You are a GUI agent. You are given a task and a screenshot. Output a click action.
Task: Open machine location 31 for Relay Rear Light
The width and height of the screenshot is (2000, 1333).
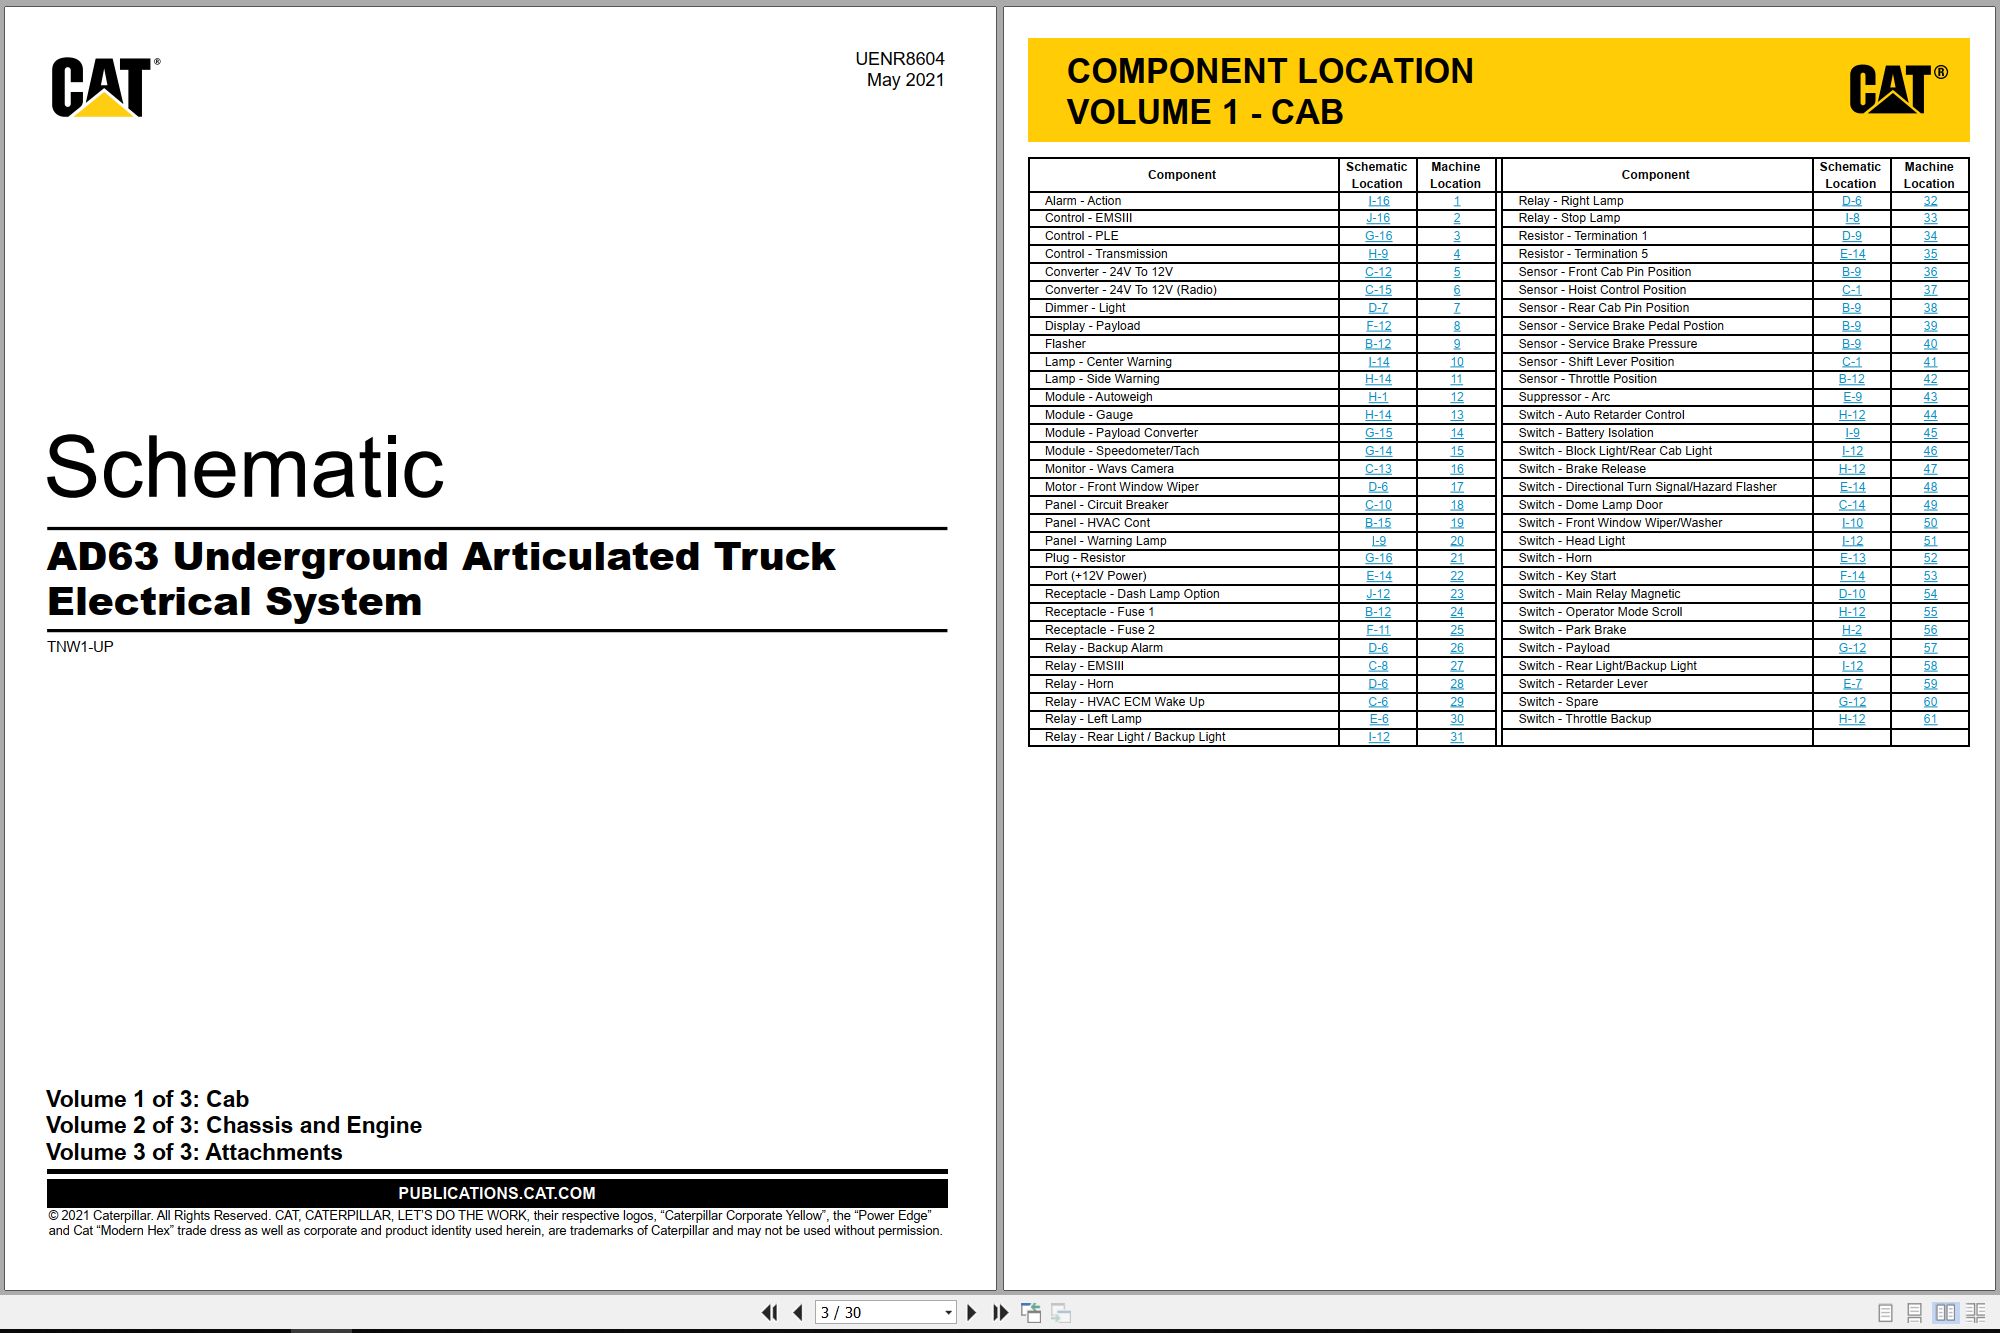pos(1456,737)
